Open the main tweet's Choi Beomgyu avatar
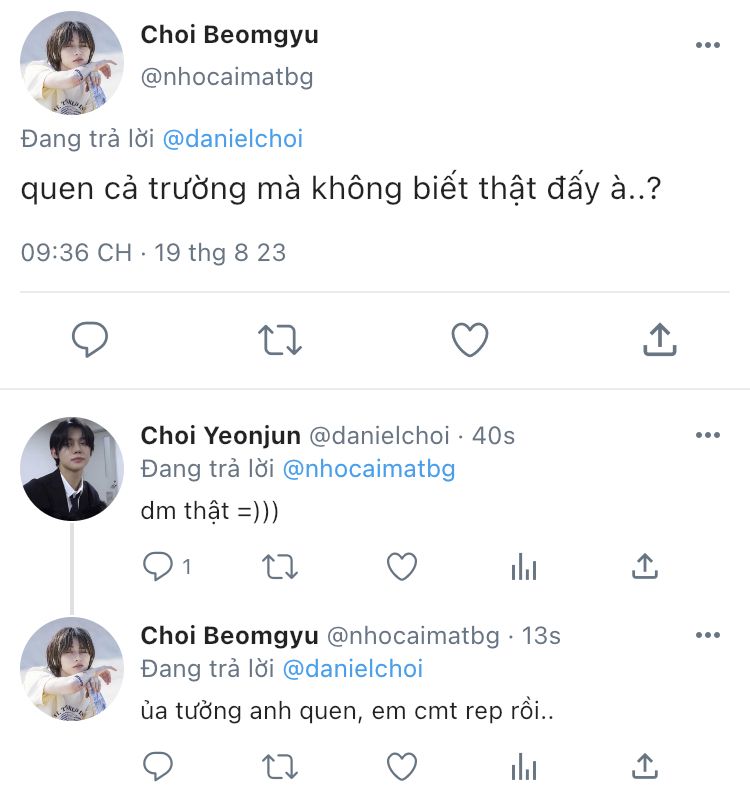This screenshot has width=750, height=799. tap(72, 62)
